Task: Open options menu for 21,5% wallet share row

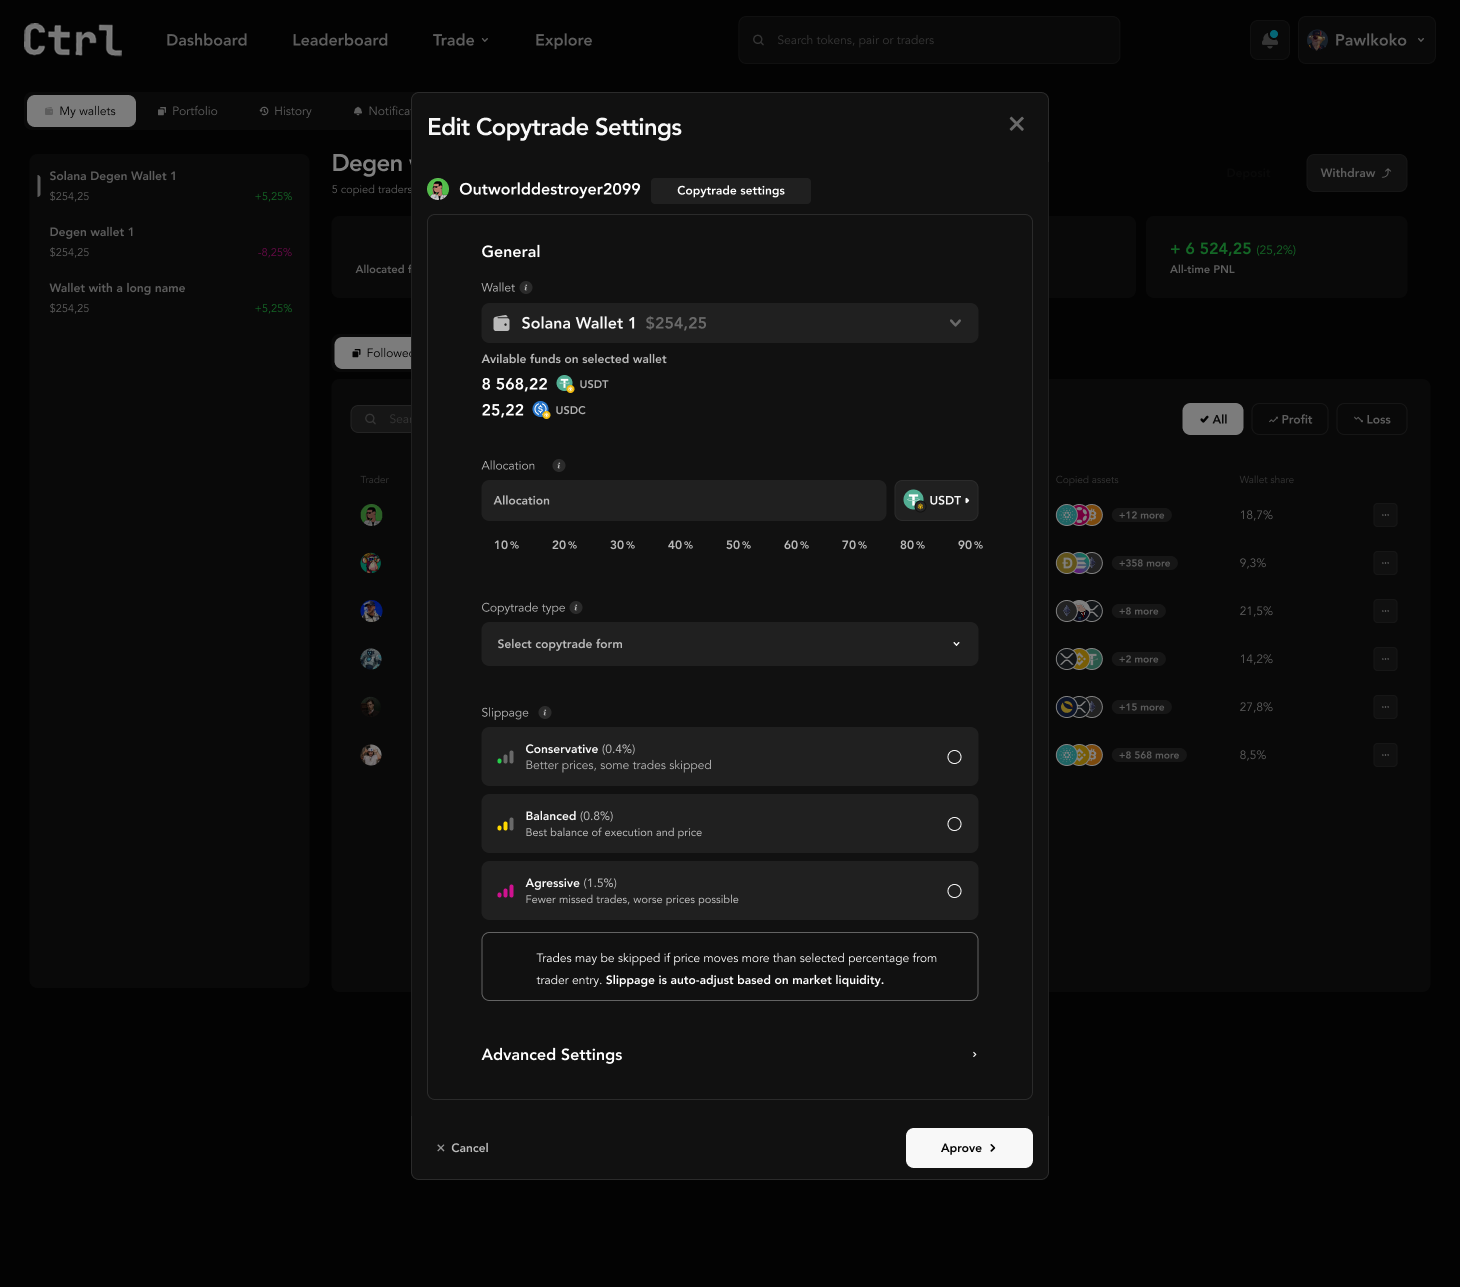Action: coord(1385,611)
